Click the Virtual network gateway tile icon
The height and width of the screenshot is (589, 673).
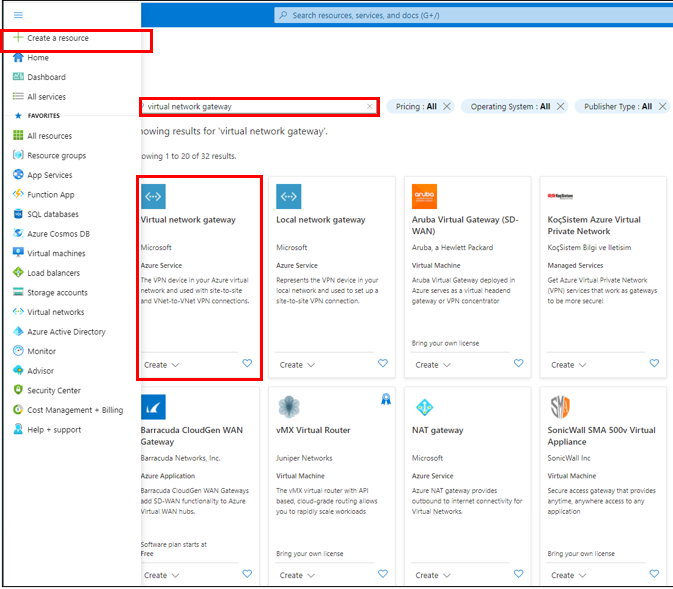click(x=153, y=196)
